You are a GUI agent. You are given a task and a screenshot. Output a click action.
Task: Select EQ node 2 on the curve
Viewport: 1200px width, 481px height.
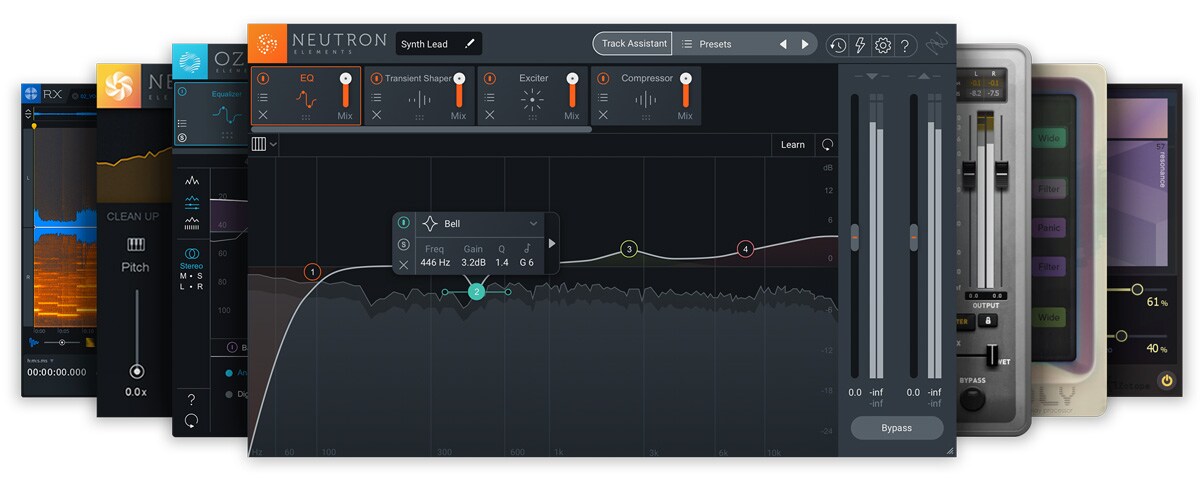click(477, 292)
